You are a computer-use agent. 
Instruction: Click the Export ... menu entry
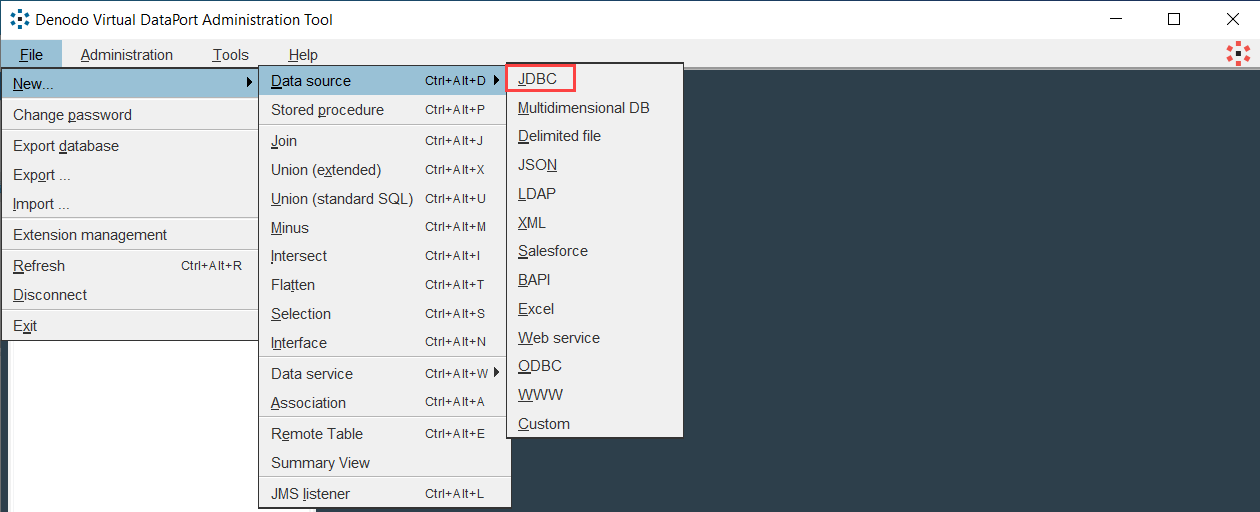(x=130, y=175)
